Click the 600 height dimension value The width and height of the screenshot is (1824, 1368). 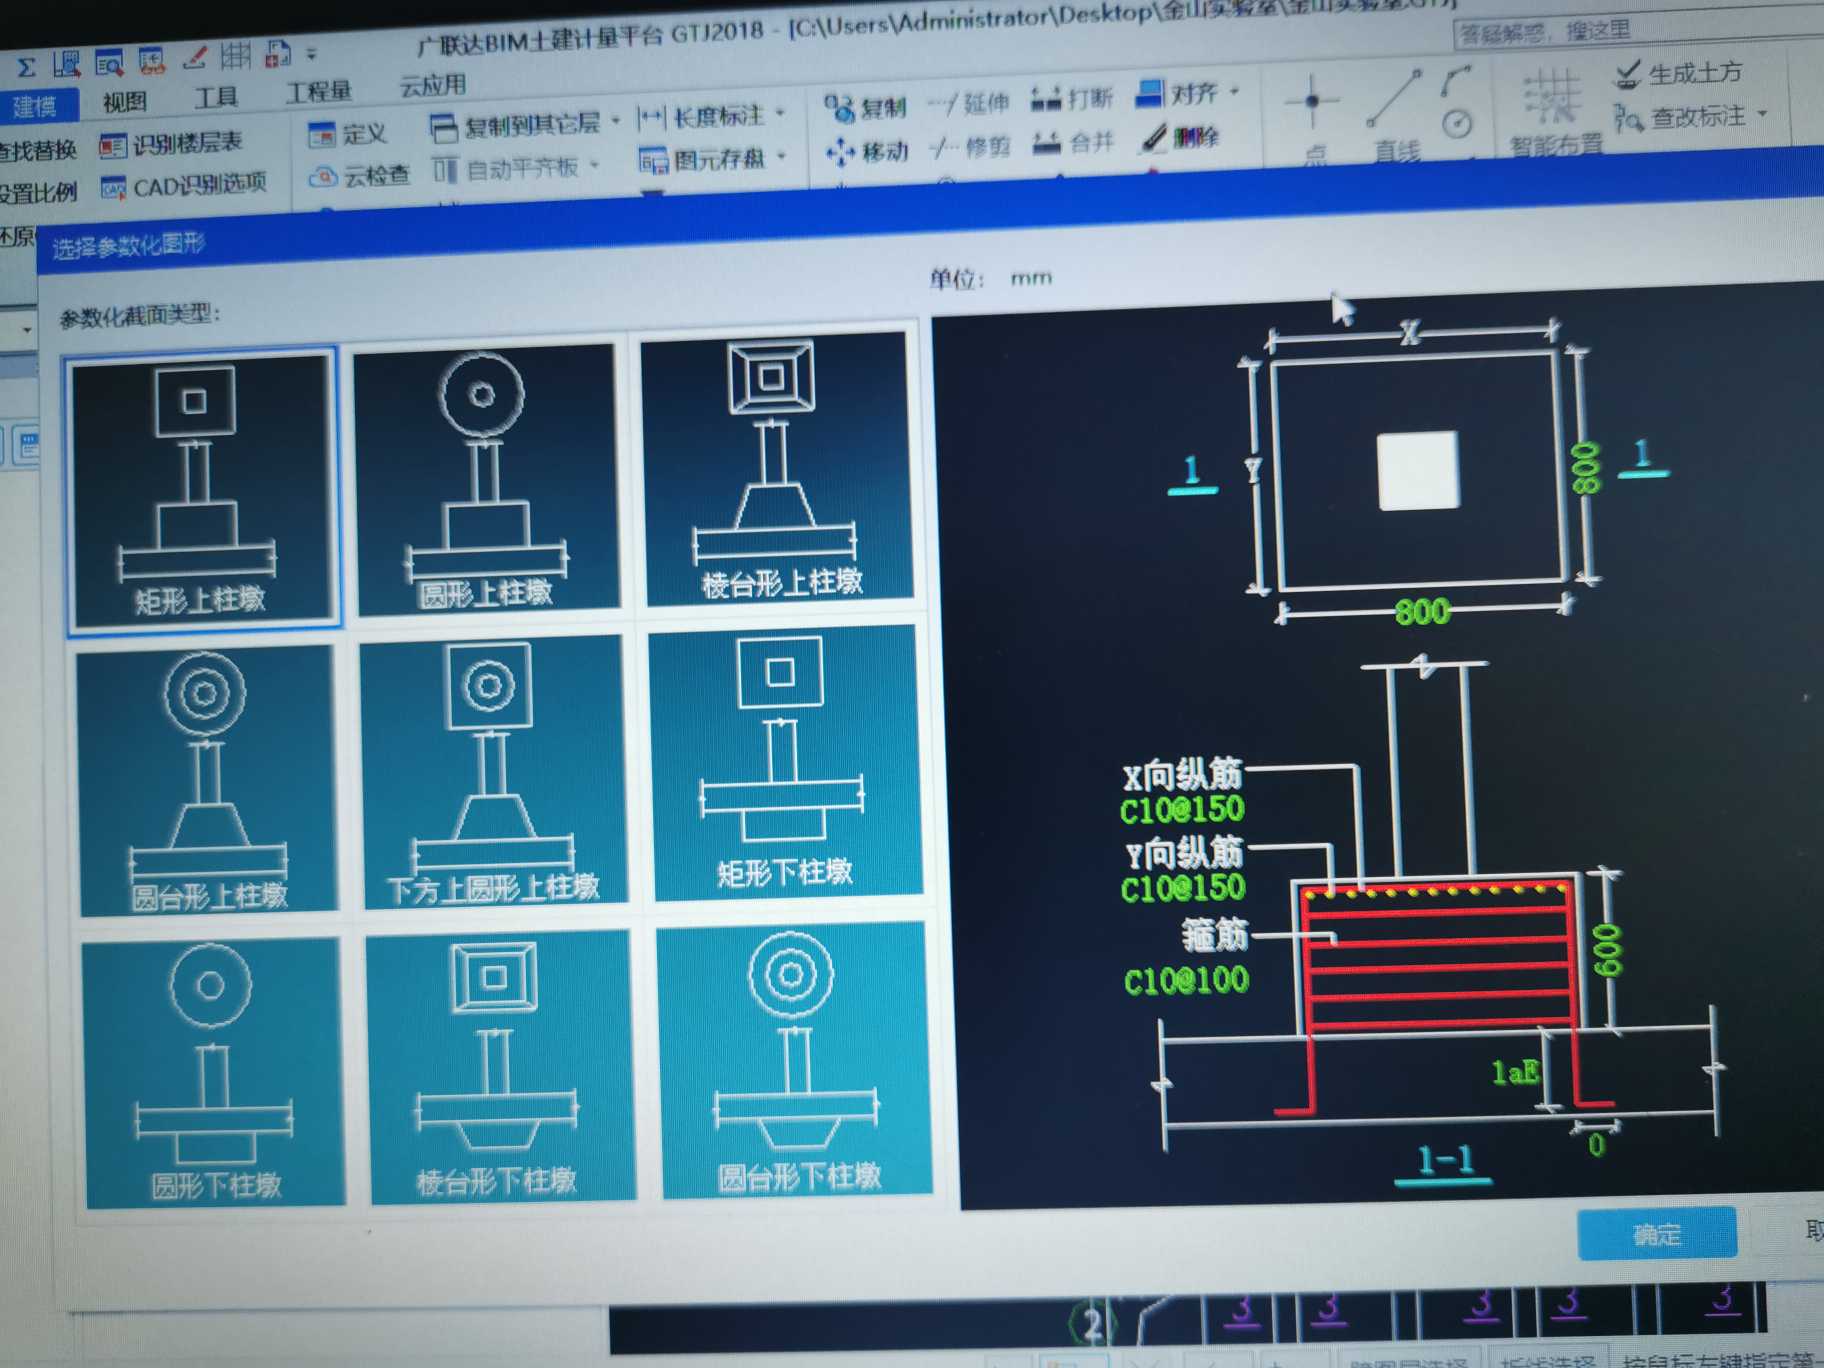click(x=1607, y=951)
